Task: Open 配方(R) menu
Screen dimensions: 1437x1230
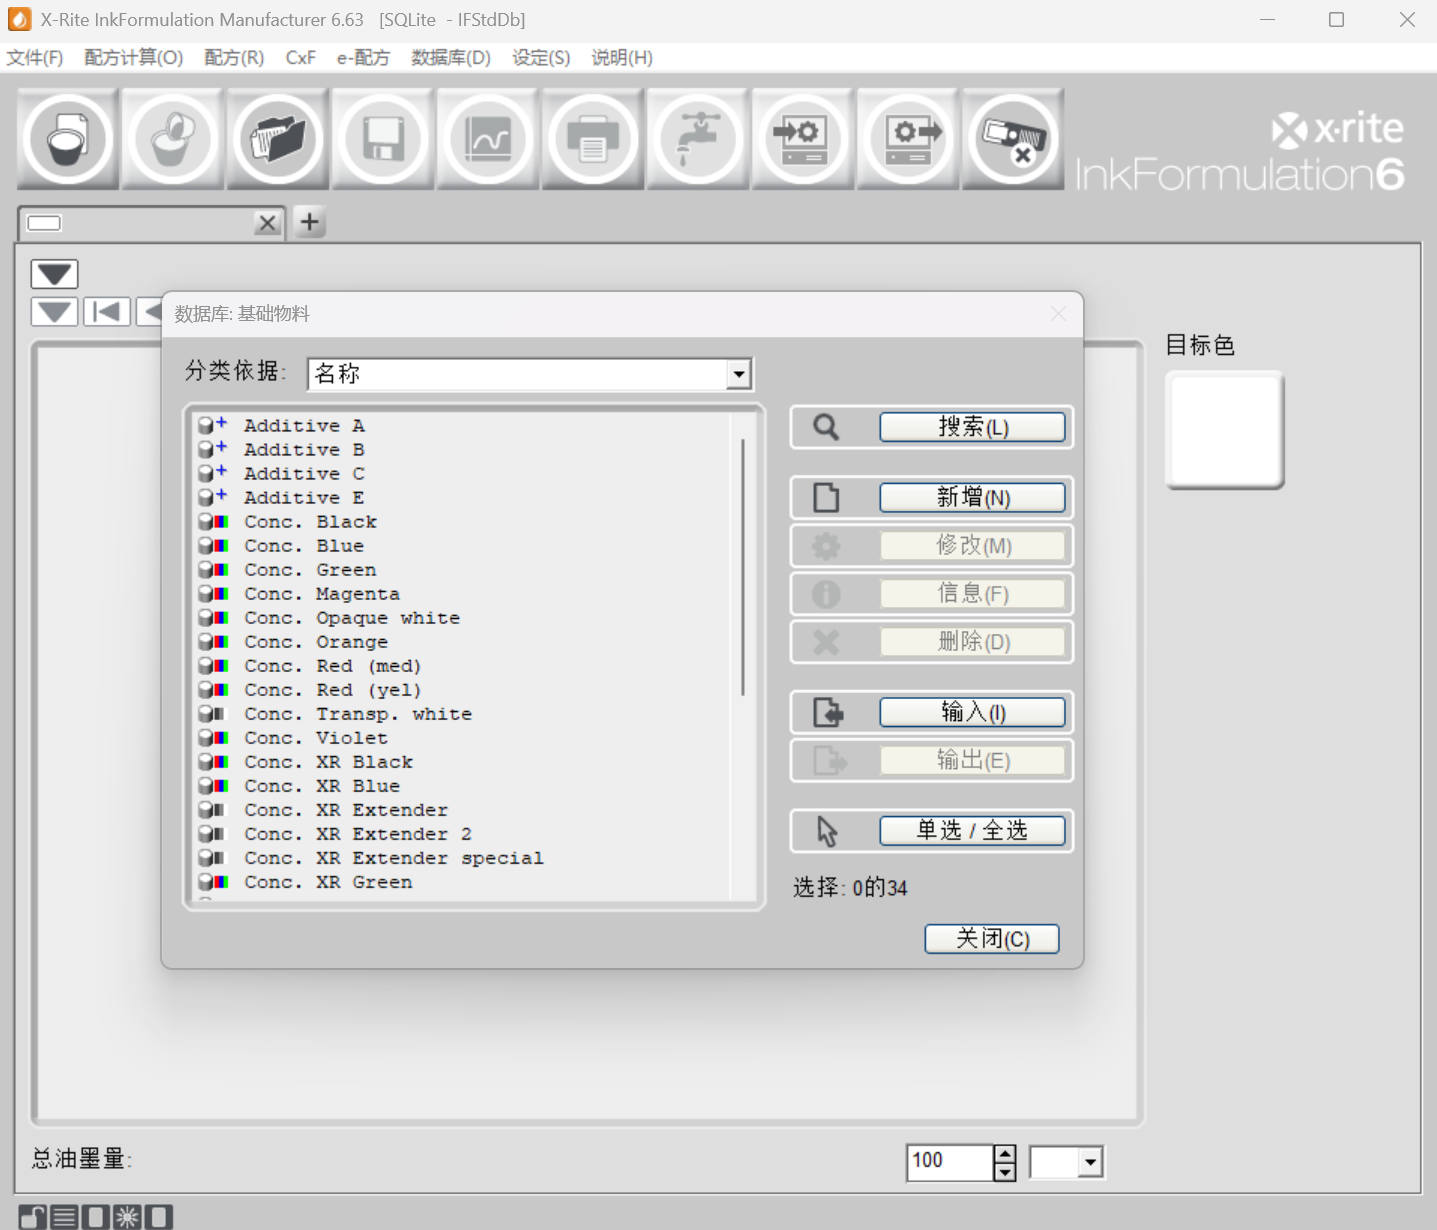Action: click(234, 58)
